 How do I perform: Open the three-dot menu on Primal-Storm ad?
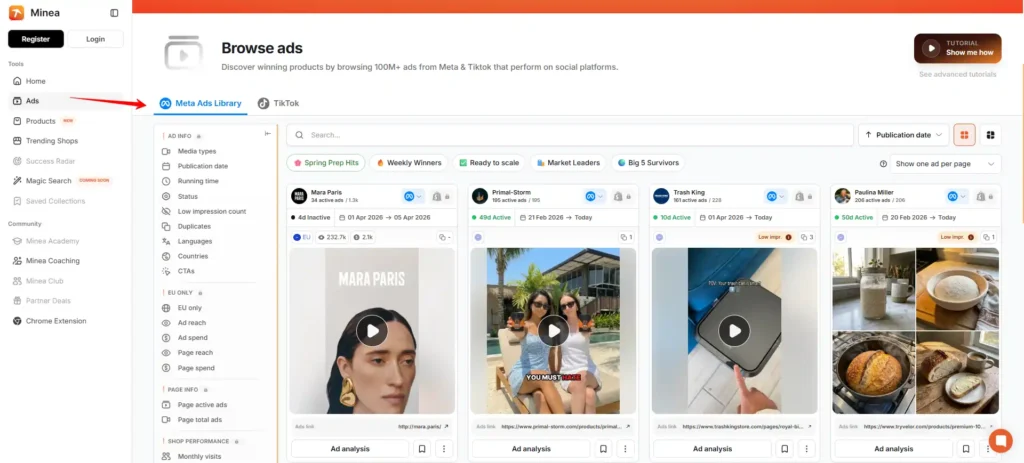(x=625, y=449)
